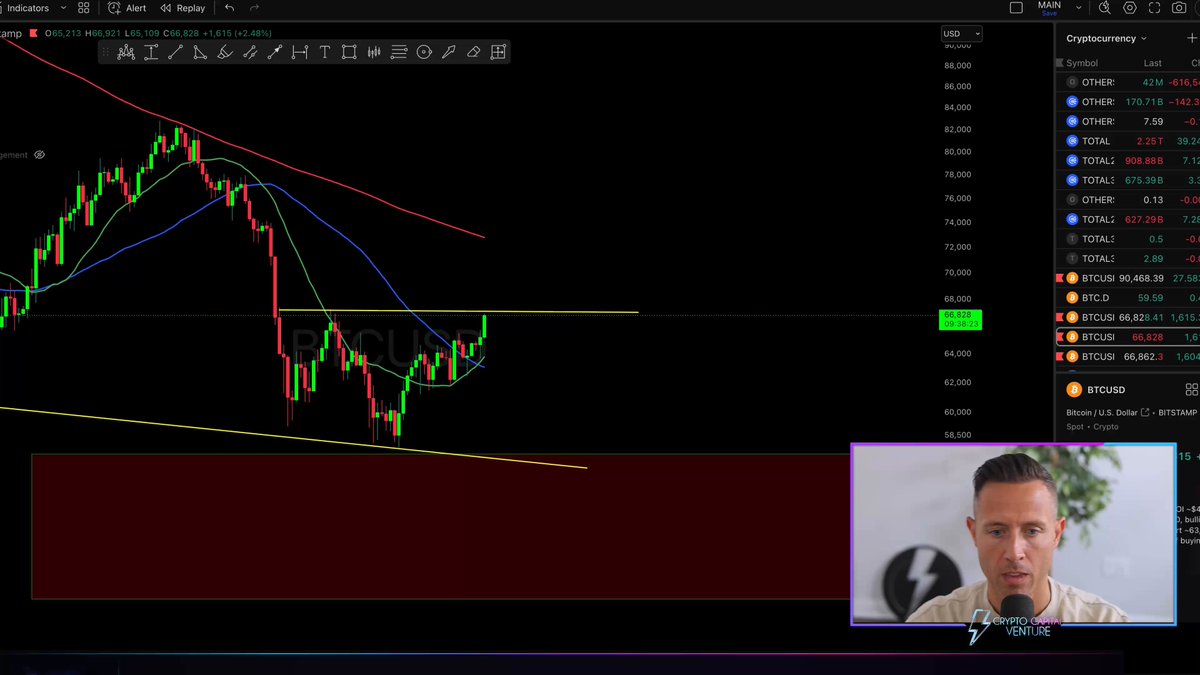Choose the trend line tool
This screenshot has width=1200, height=675.
[175, 52]
